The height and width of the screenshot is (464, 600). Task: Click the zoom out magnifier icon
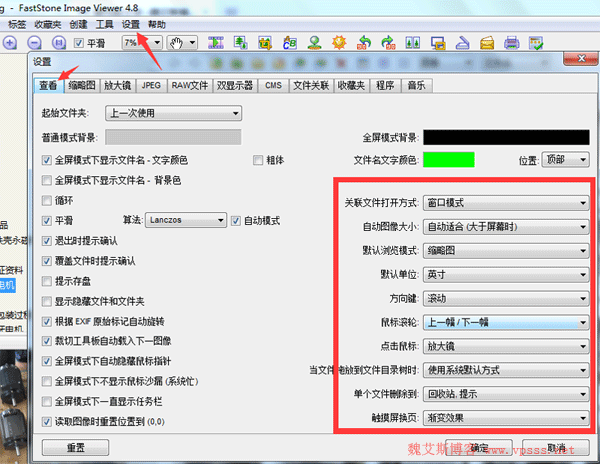pos(34,43)
